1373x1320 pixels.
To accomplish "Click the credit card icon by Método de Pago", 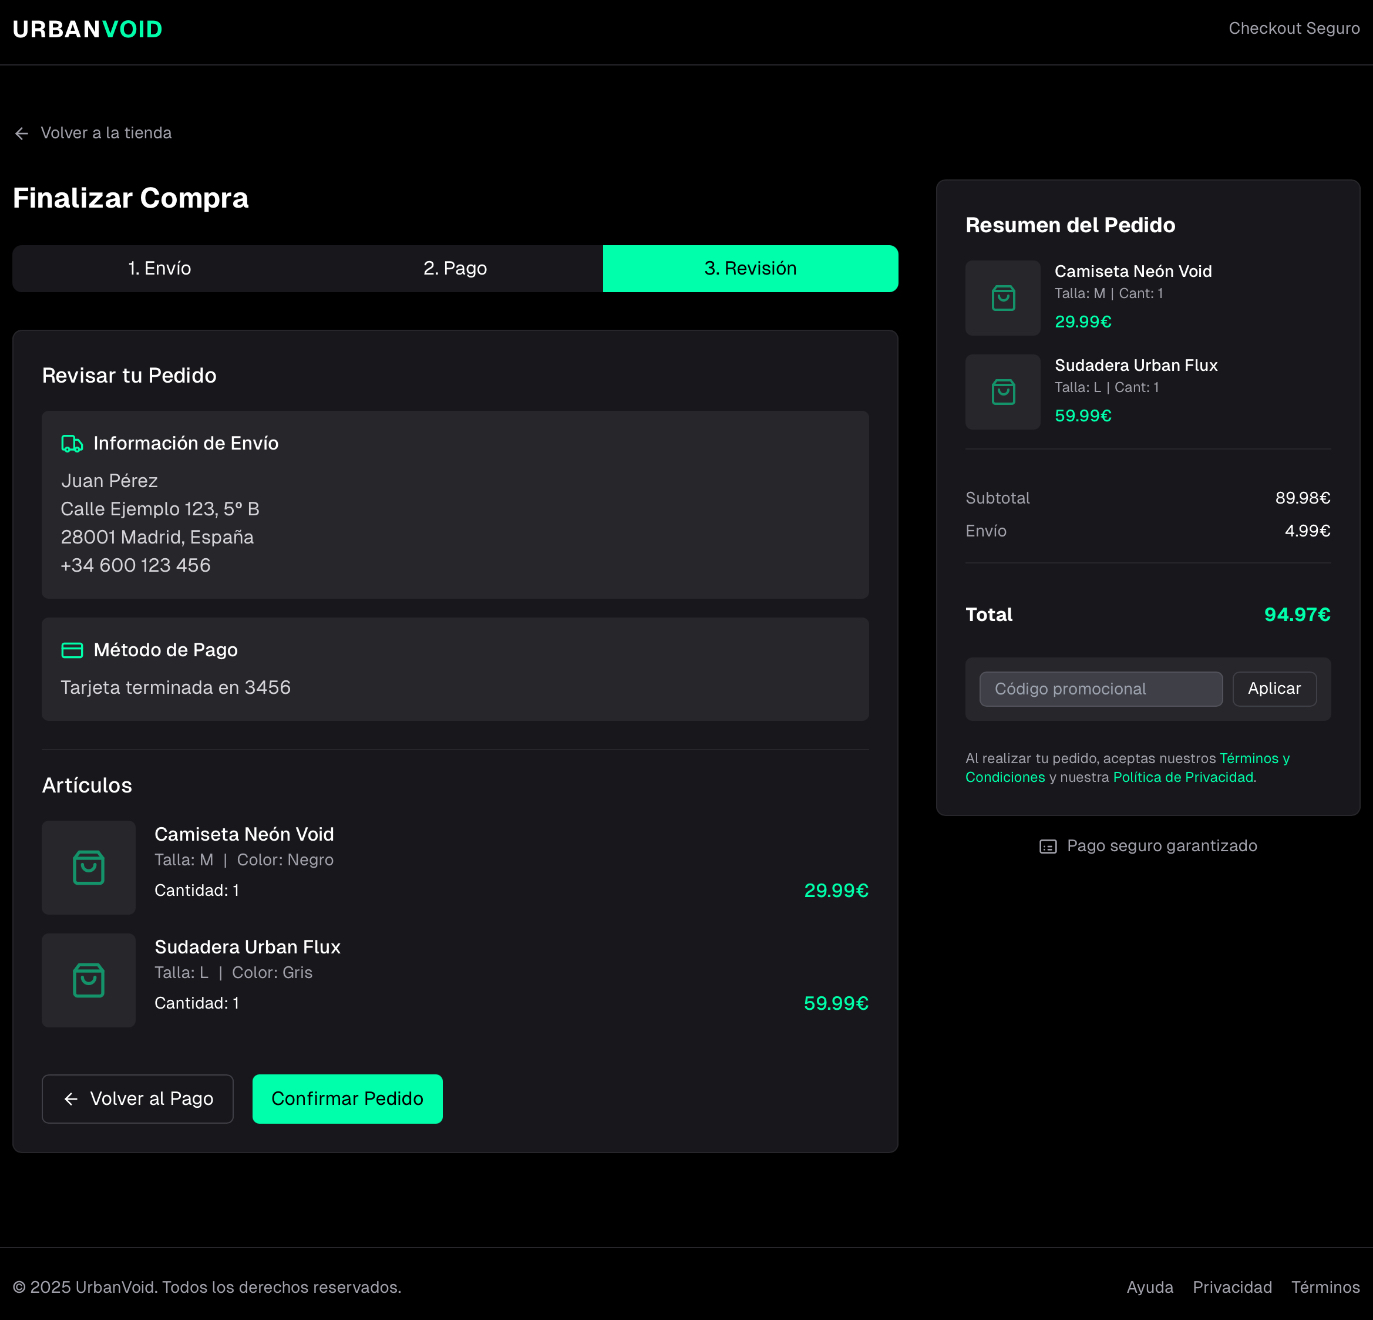I will pyautogui.click(x=72, y=651).
